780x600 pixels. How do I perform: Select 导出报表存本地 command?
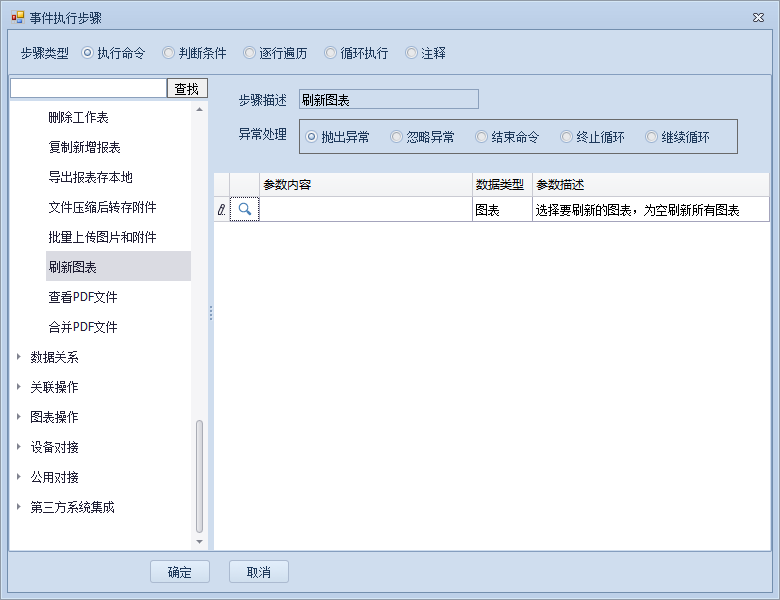[90, 177]
